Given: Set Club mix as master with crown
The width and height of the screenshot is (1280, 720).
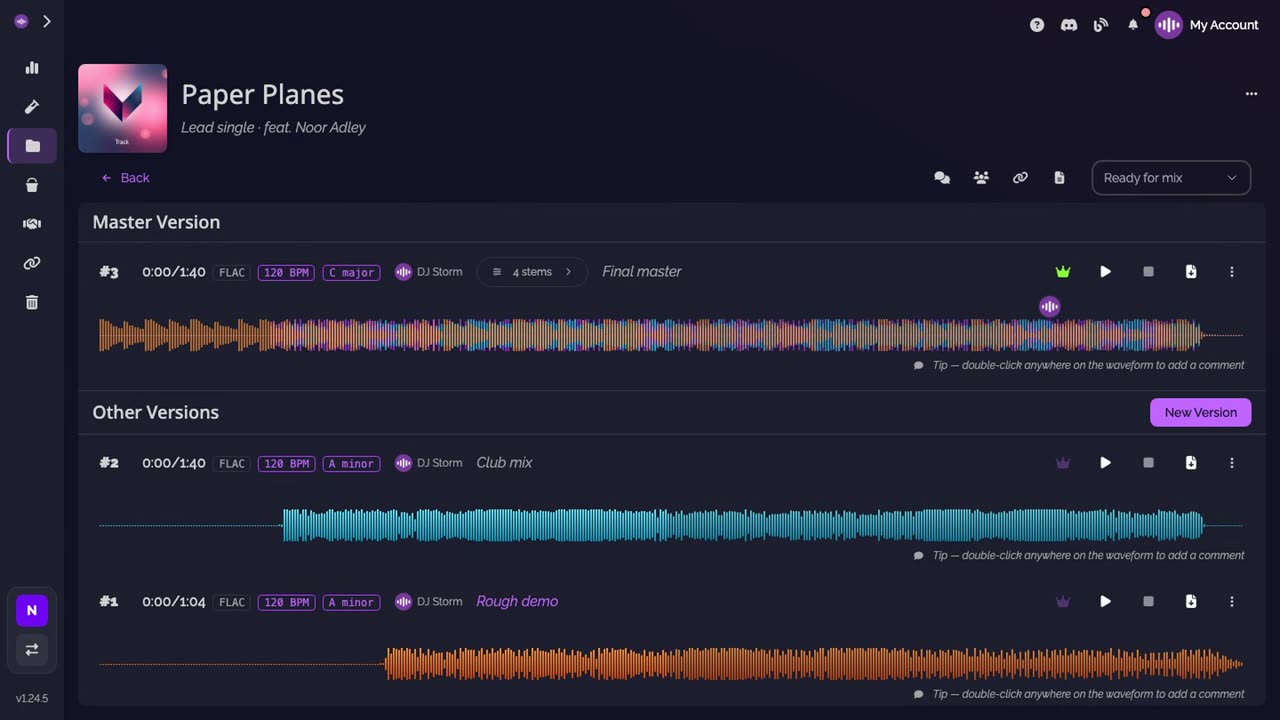Looking at the screenshot, I should pyautogui.click(x=1063, y=463).
